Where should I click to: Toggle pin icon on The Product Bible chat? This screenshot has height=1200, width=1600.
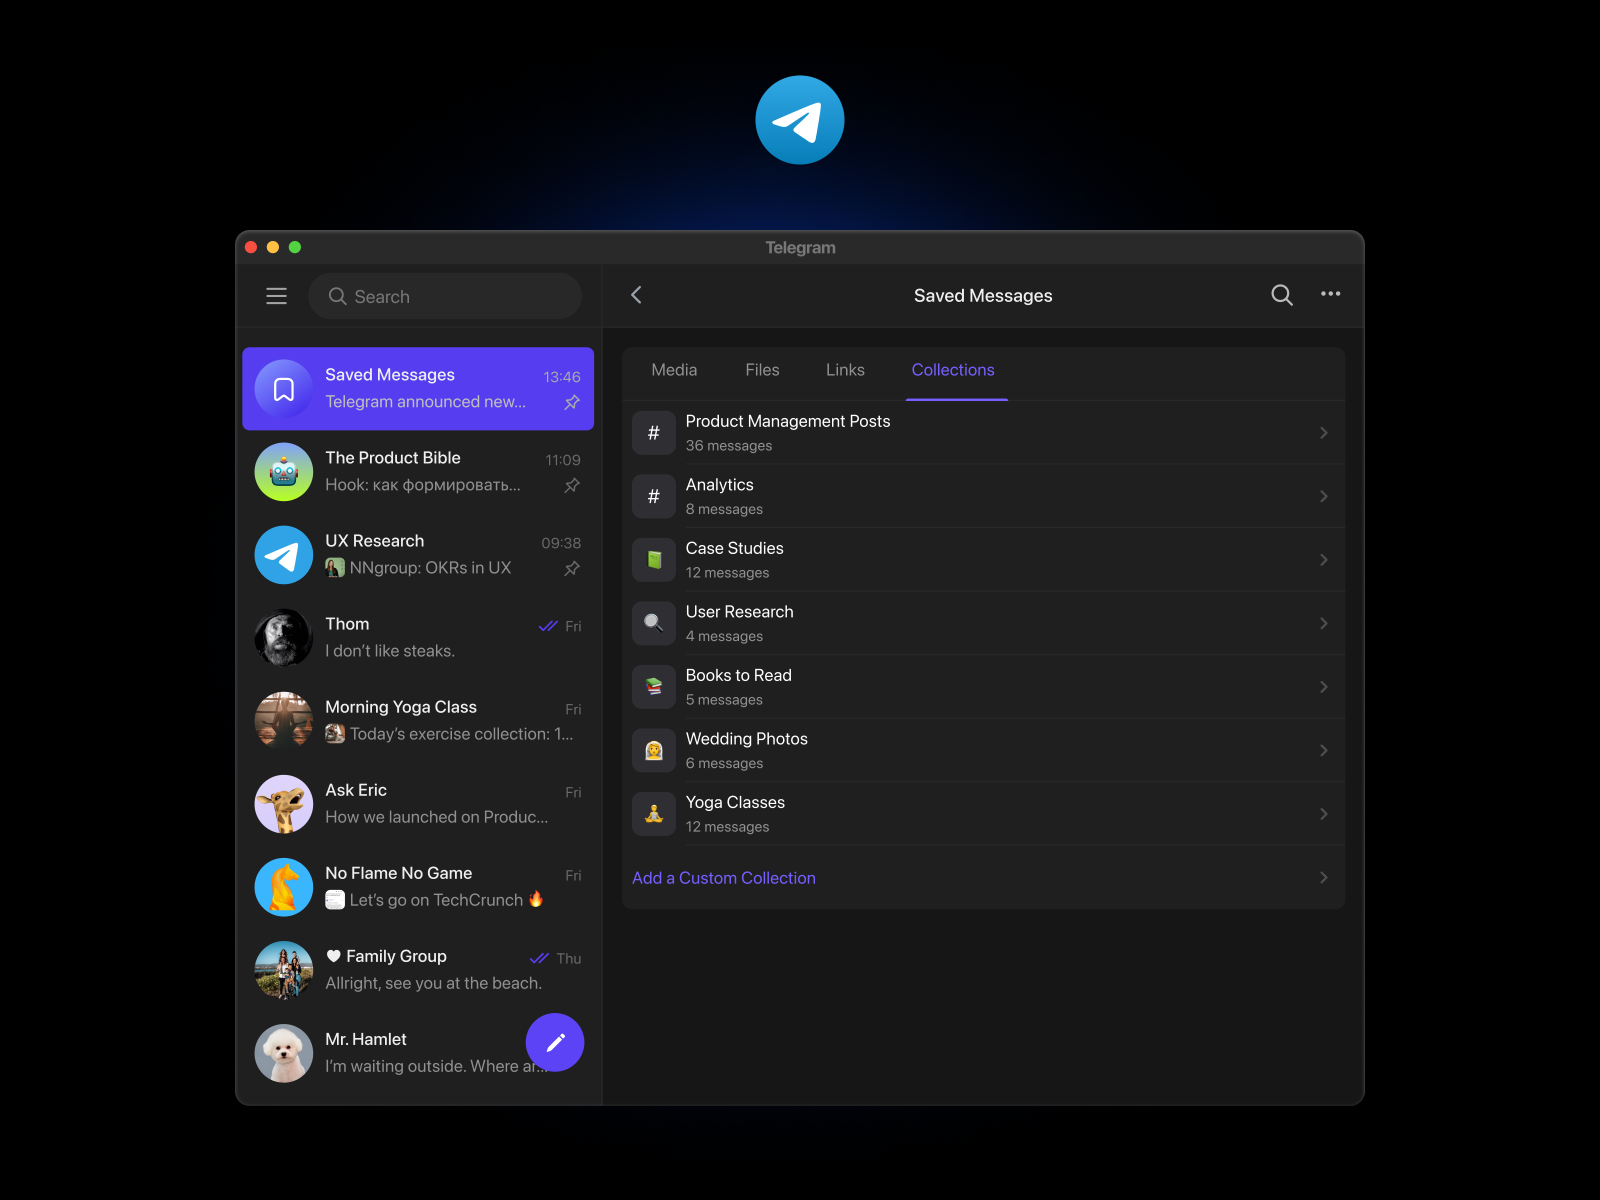click(x=572, y=485)
